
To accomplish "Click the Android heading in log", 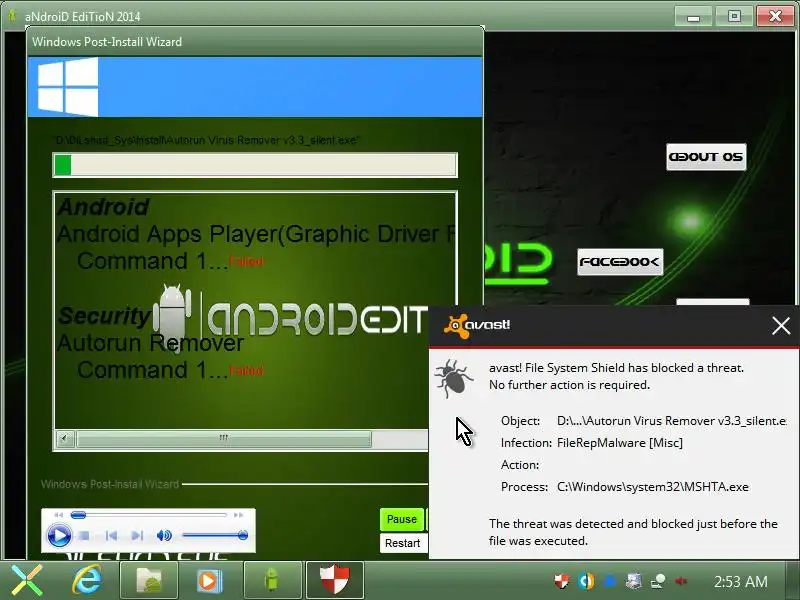I will pos(104,207).
